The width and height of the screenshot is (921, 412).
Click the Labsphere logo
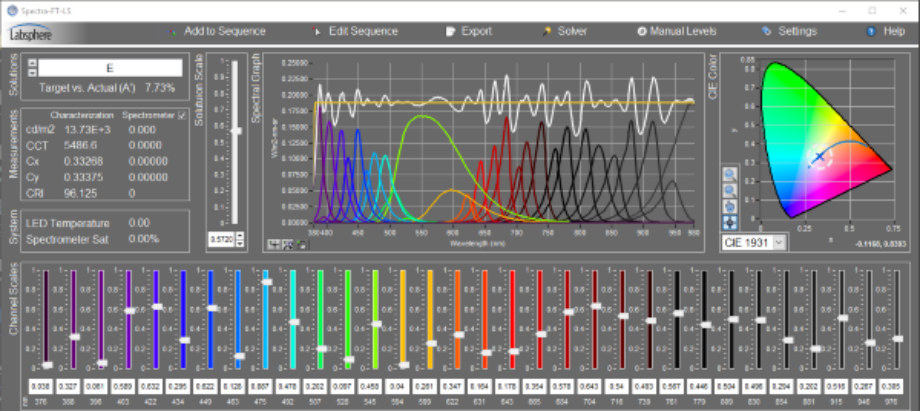pyautogui.click(x=31, y=36)
